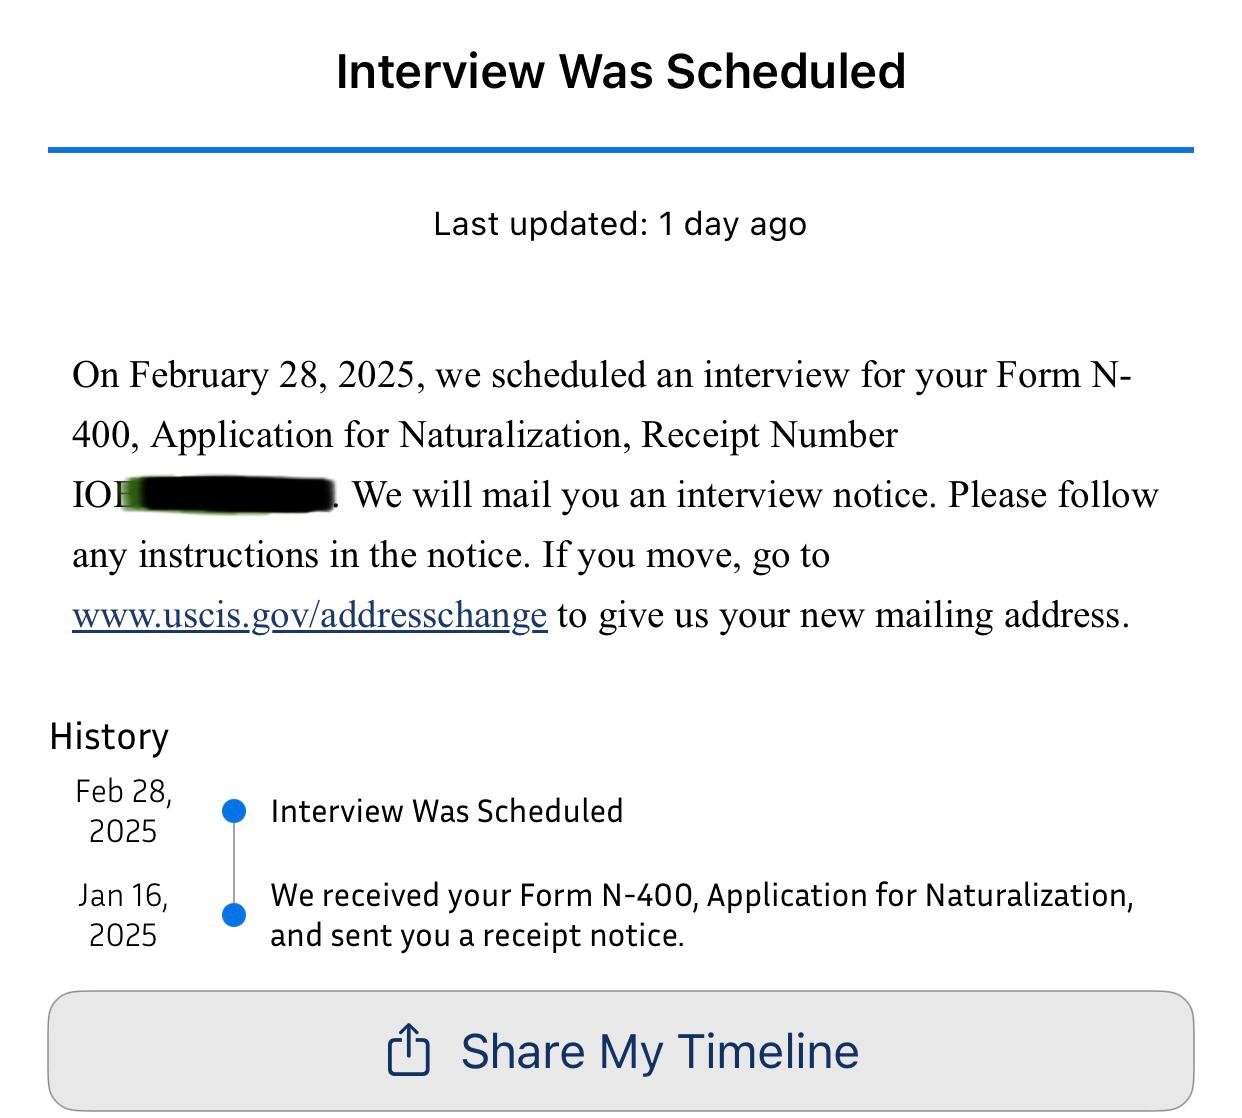Click the Feb 28, 2025 date label

[x=123, y=811]
